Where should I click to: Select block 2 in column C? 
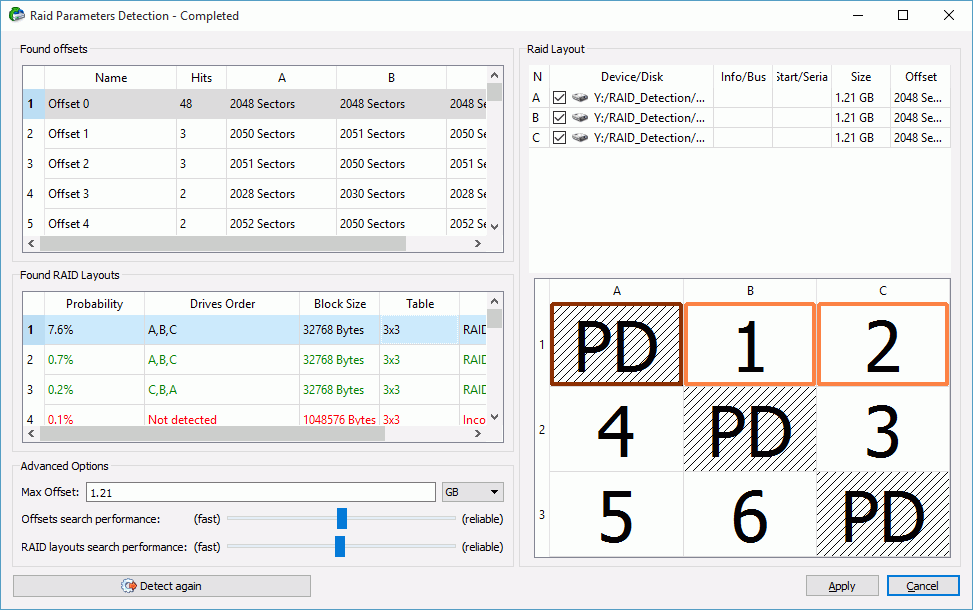tap(882, 344)
